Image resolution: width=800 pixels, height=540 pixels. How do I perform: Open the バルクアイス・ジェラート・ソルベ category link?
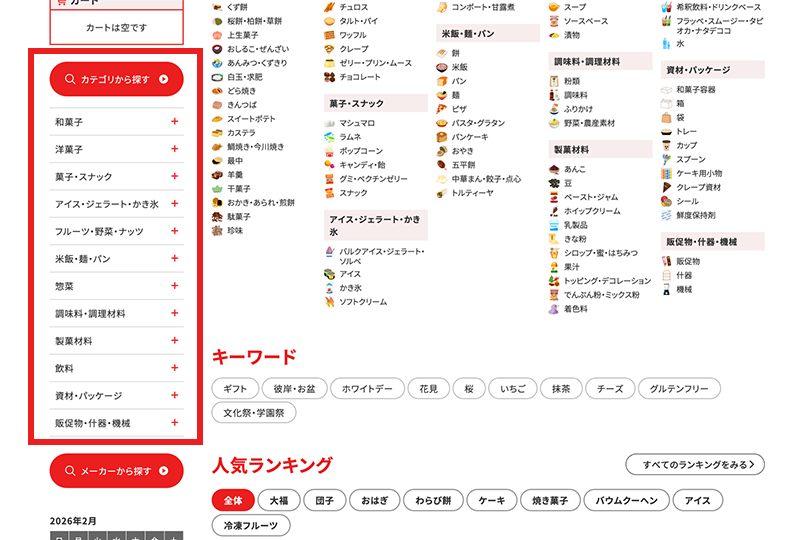tap(382, 256)
